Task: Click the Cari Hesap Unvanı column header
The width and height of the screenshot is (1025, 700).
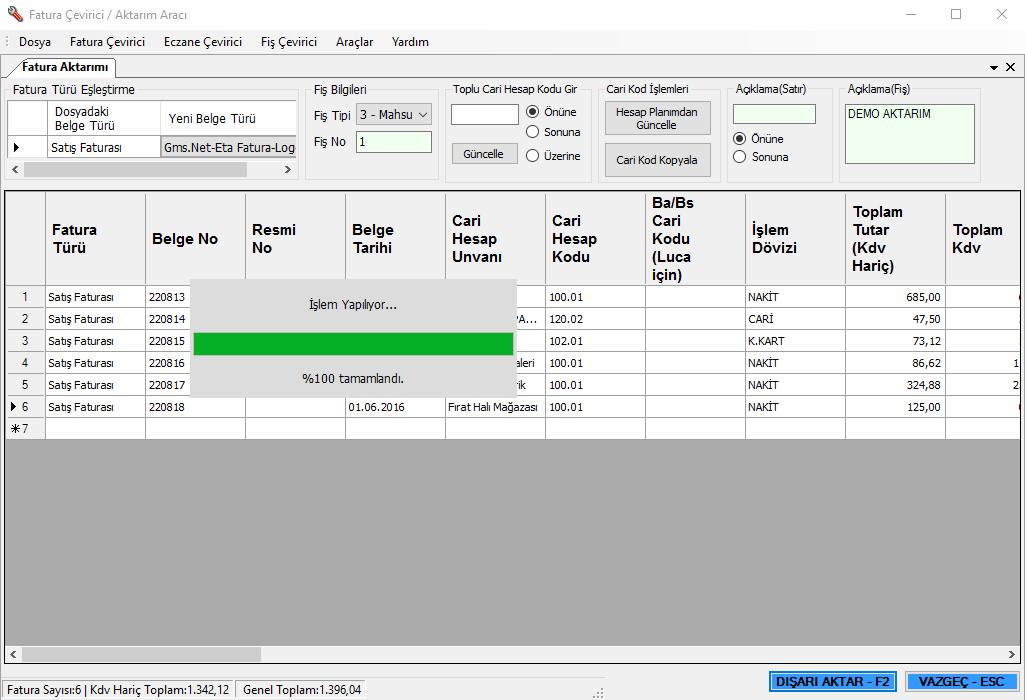Action: point(496,239)
